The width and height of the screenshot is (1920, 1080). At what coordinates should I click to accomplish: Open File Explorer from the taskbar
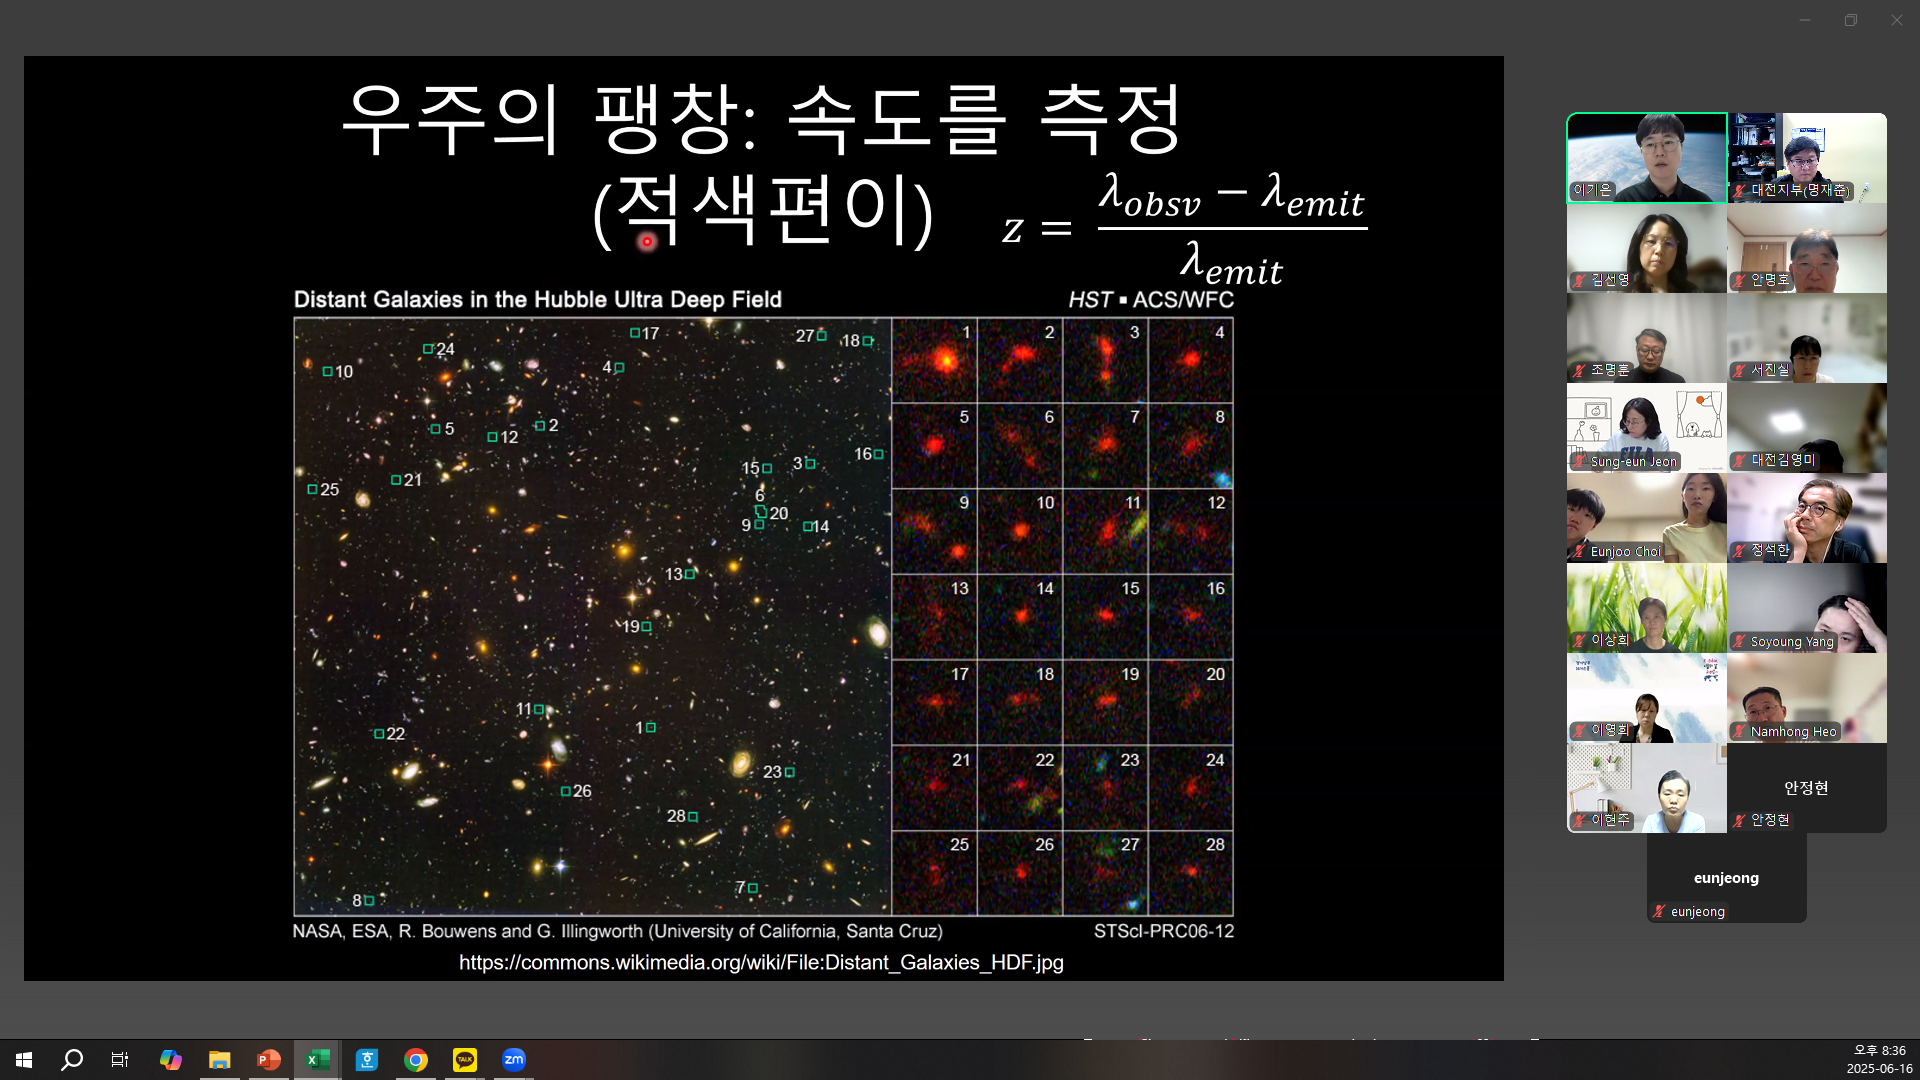click(219, 1060)
